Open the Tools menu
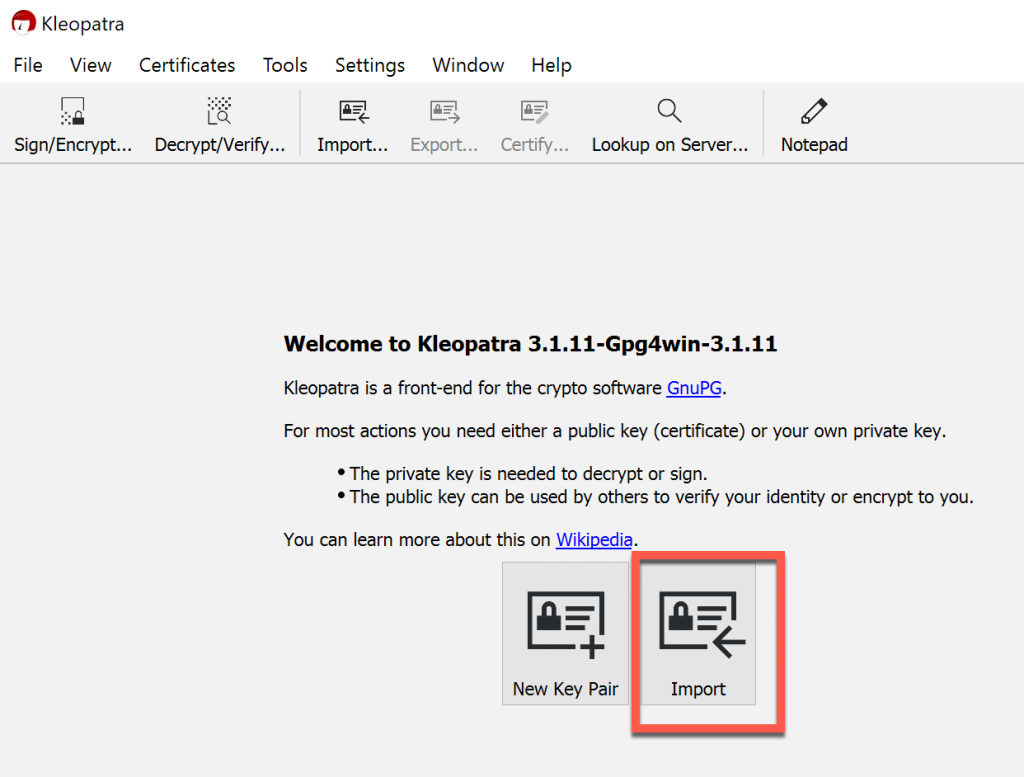 (x=285, y=65)
